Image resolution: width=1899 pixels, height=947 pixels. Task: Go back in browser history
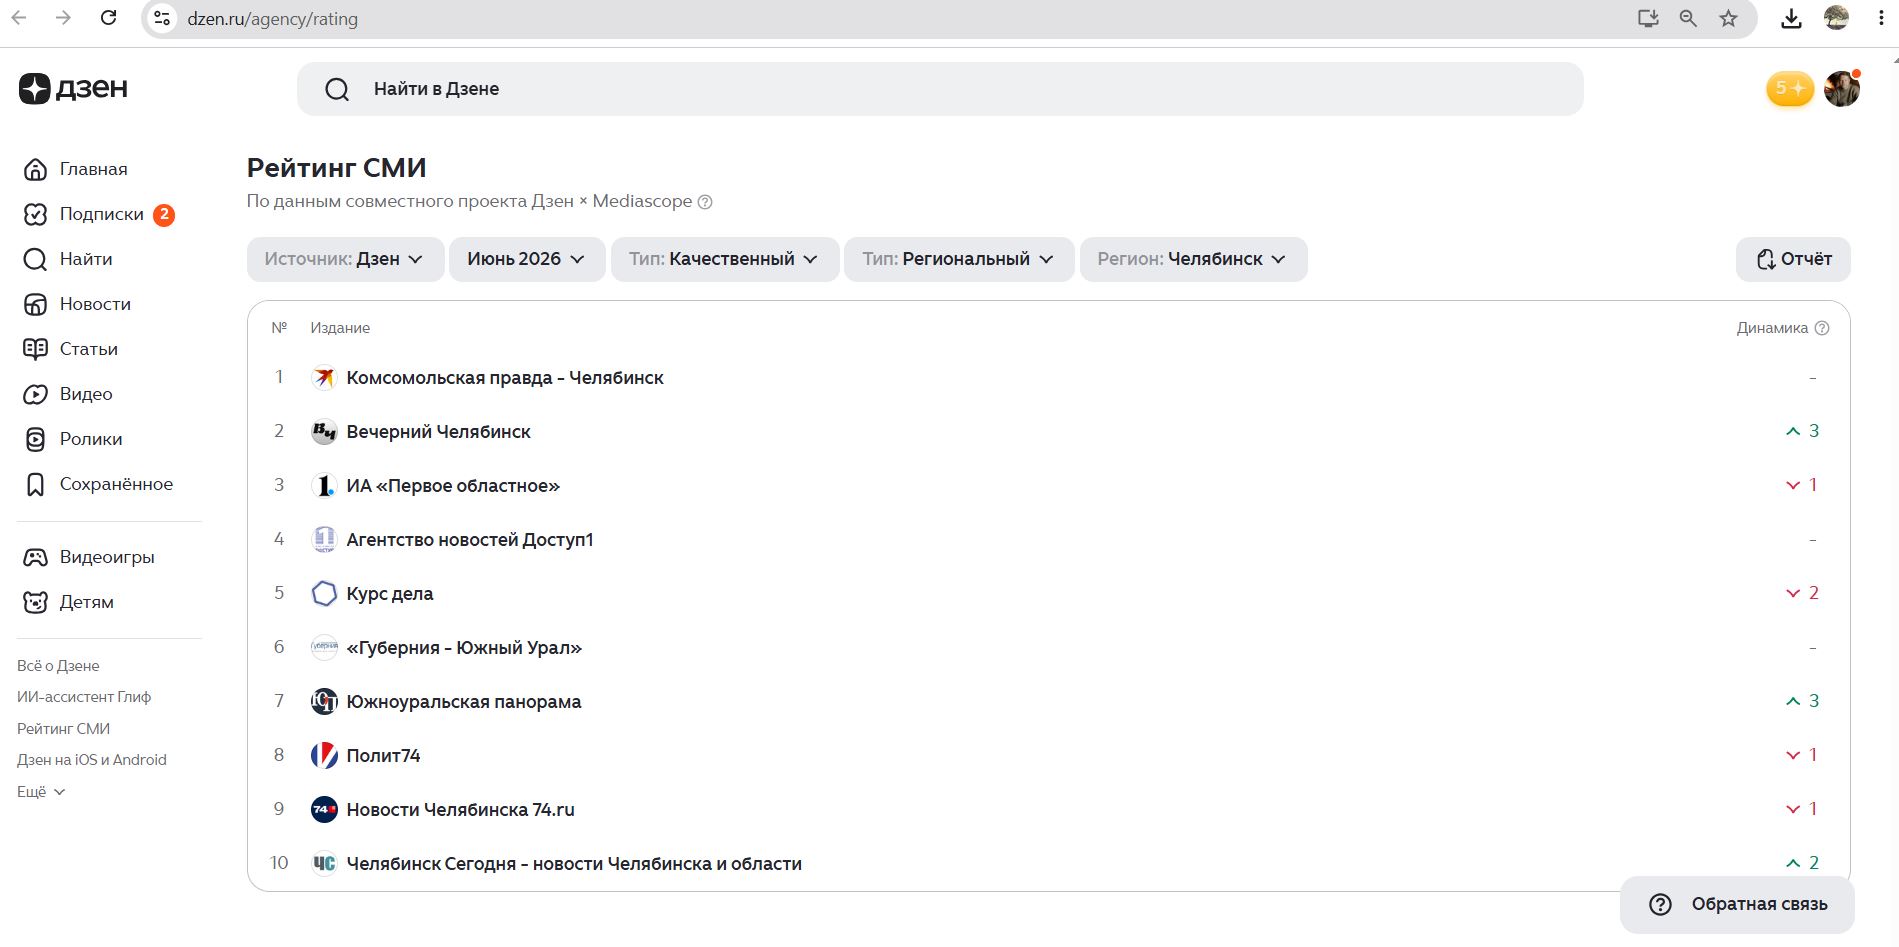(x=19, y=18)
